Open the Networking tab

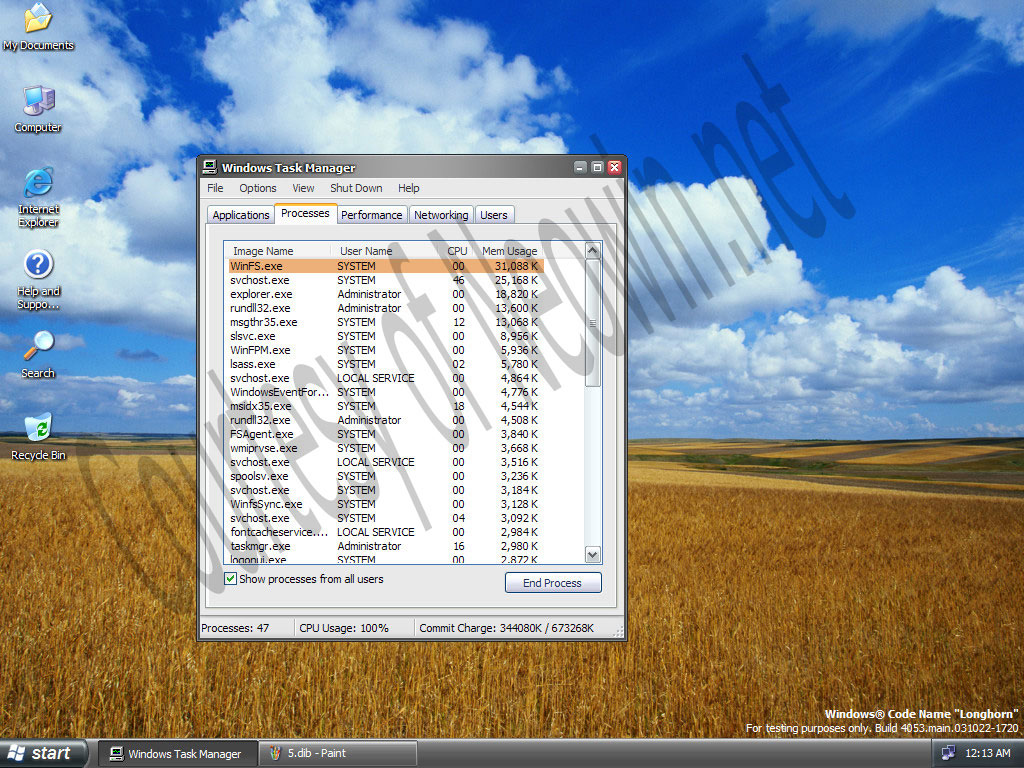pyautogui.click(x=441, y=215)
